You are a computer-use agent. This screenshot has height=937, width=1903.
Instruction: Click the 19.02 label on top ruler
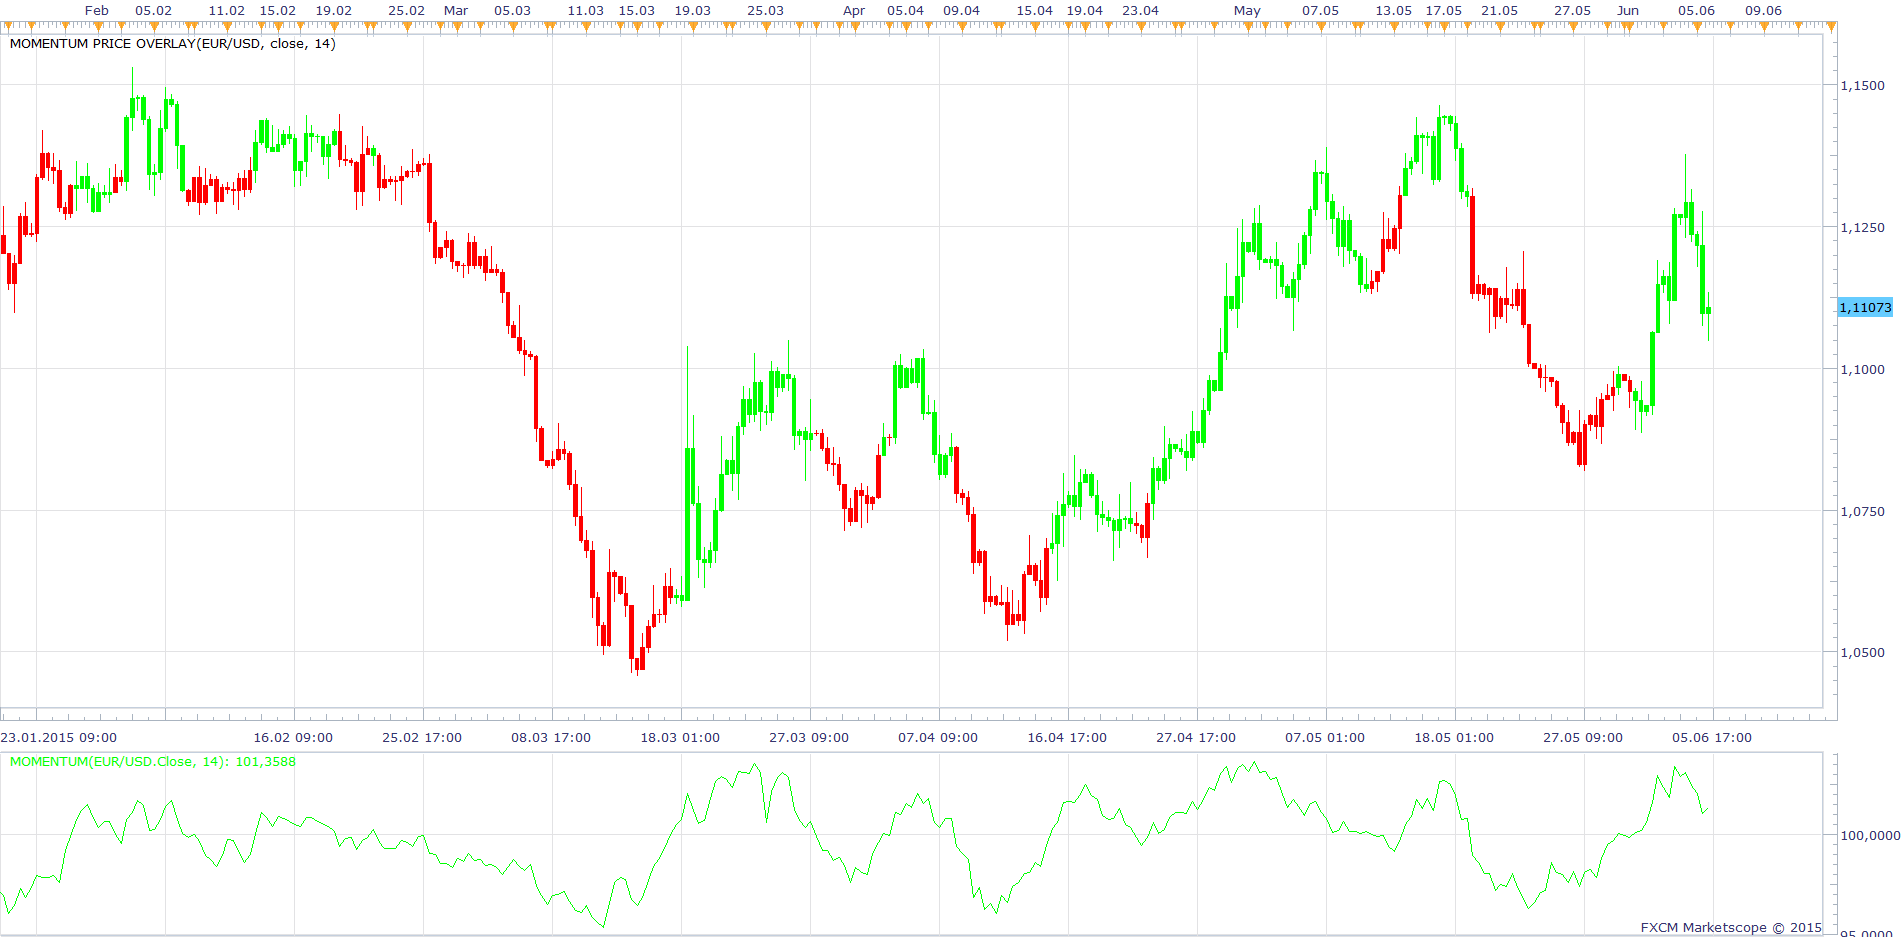[334, 11]
